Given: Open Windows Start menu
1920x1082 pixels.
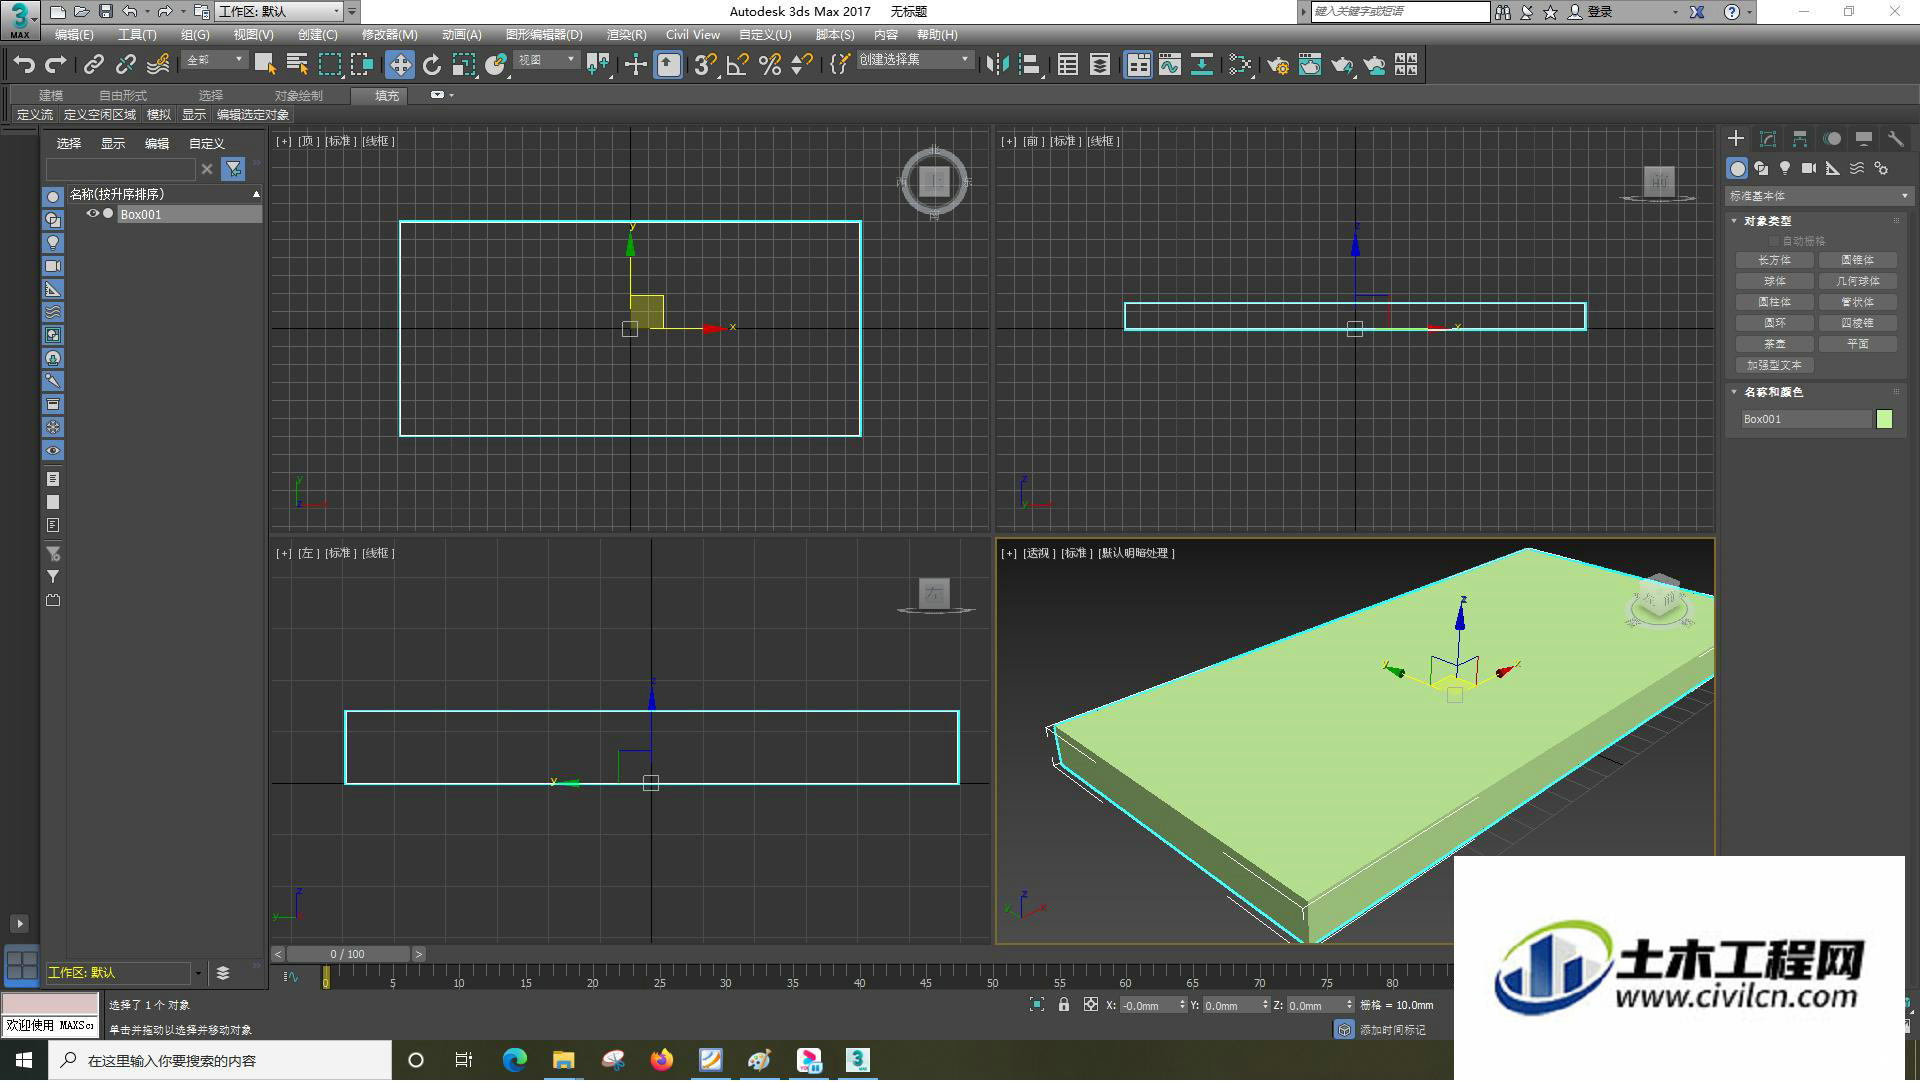Looking at the screenshot, I should [x=24, y=1060].
